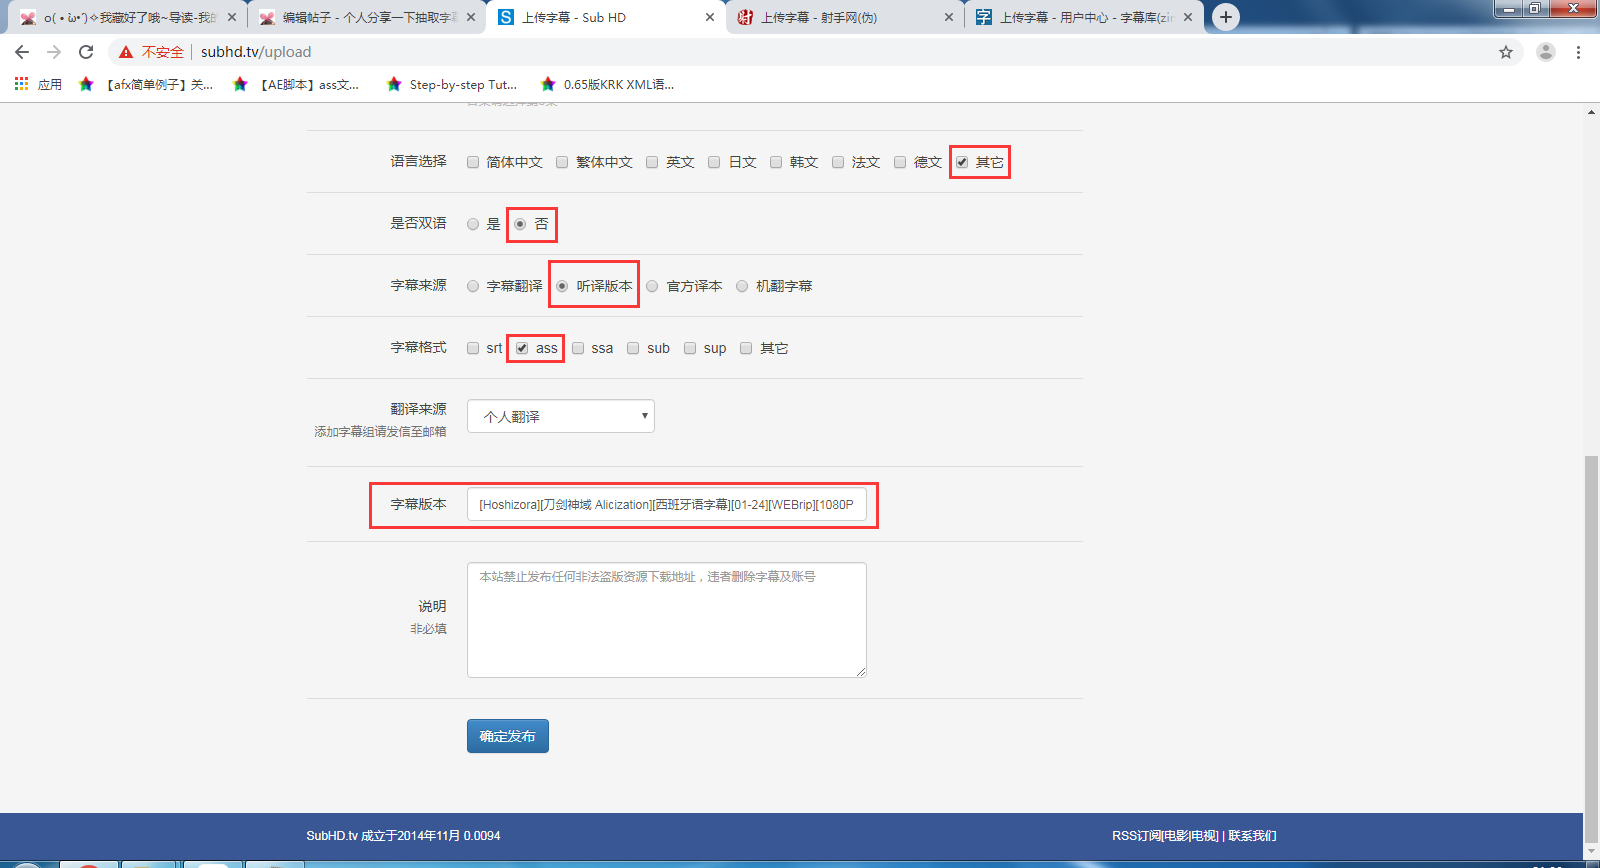Click the 说明 description textarea

coord(667,620)
